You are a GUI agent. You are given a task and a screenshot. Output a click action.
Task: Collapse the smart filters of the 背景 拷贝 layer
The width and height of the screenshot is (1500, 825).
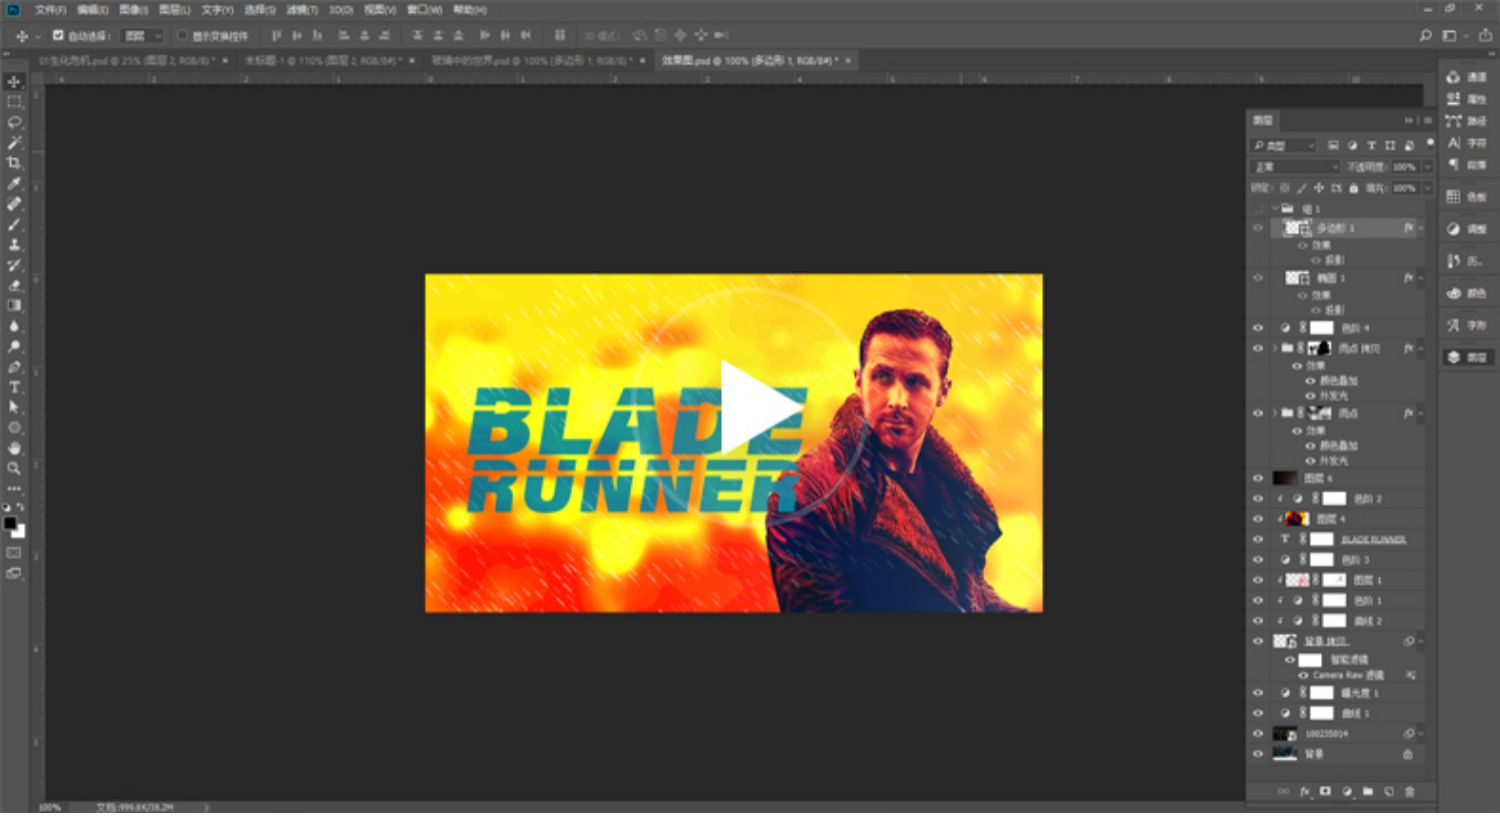click(1420, 641)
